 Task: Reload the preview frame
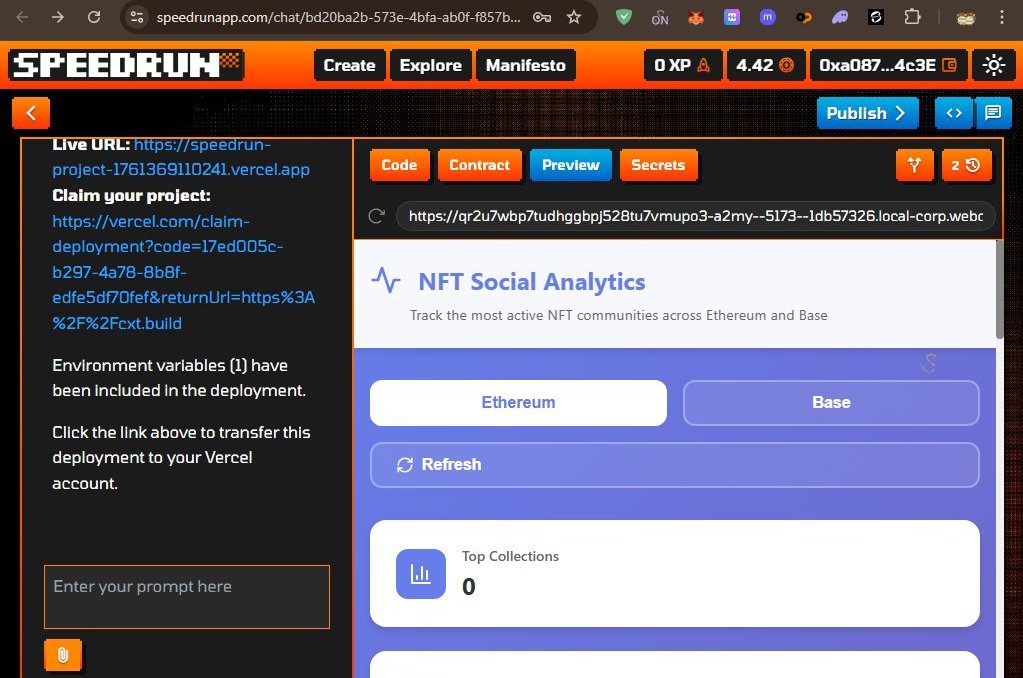(x=376, y=216)
